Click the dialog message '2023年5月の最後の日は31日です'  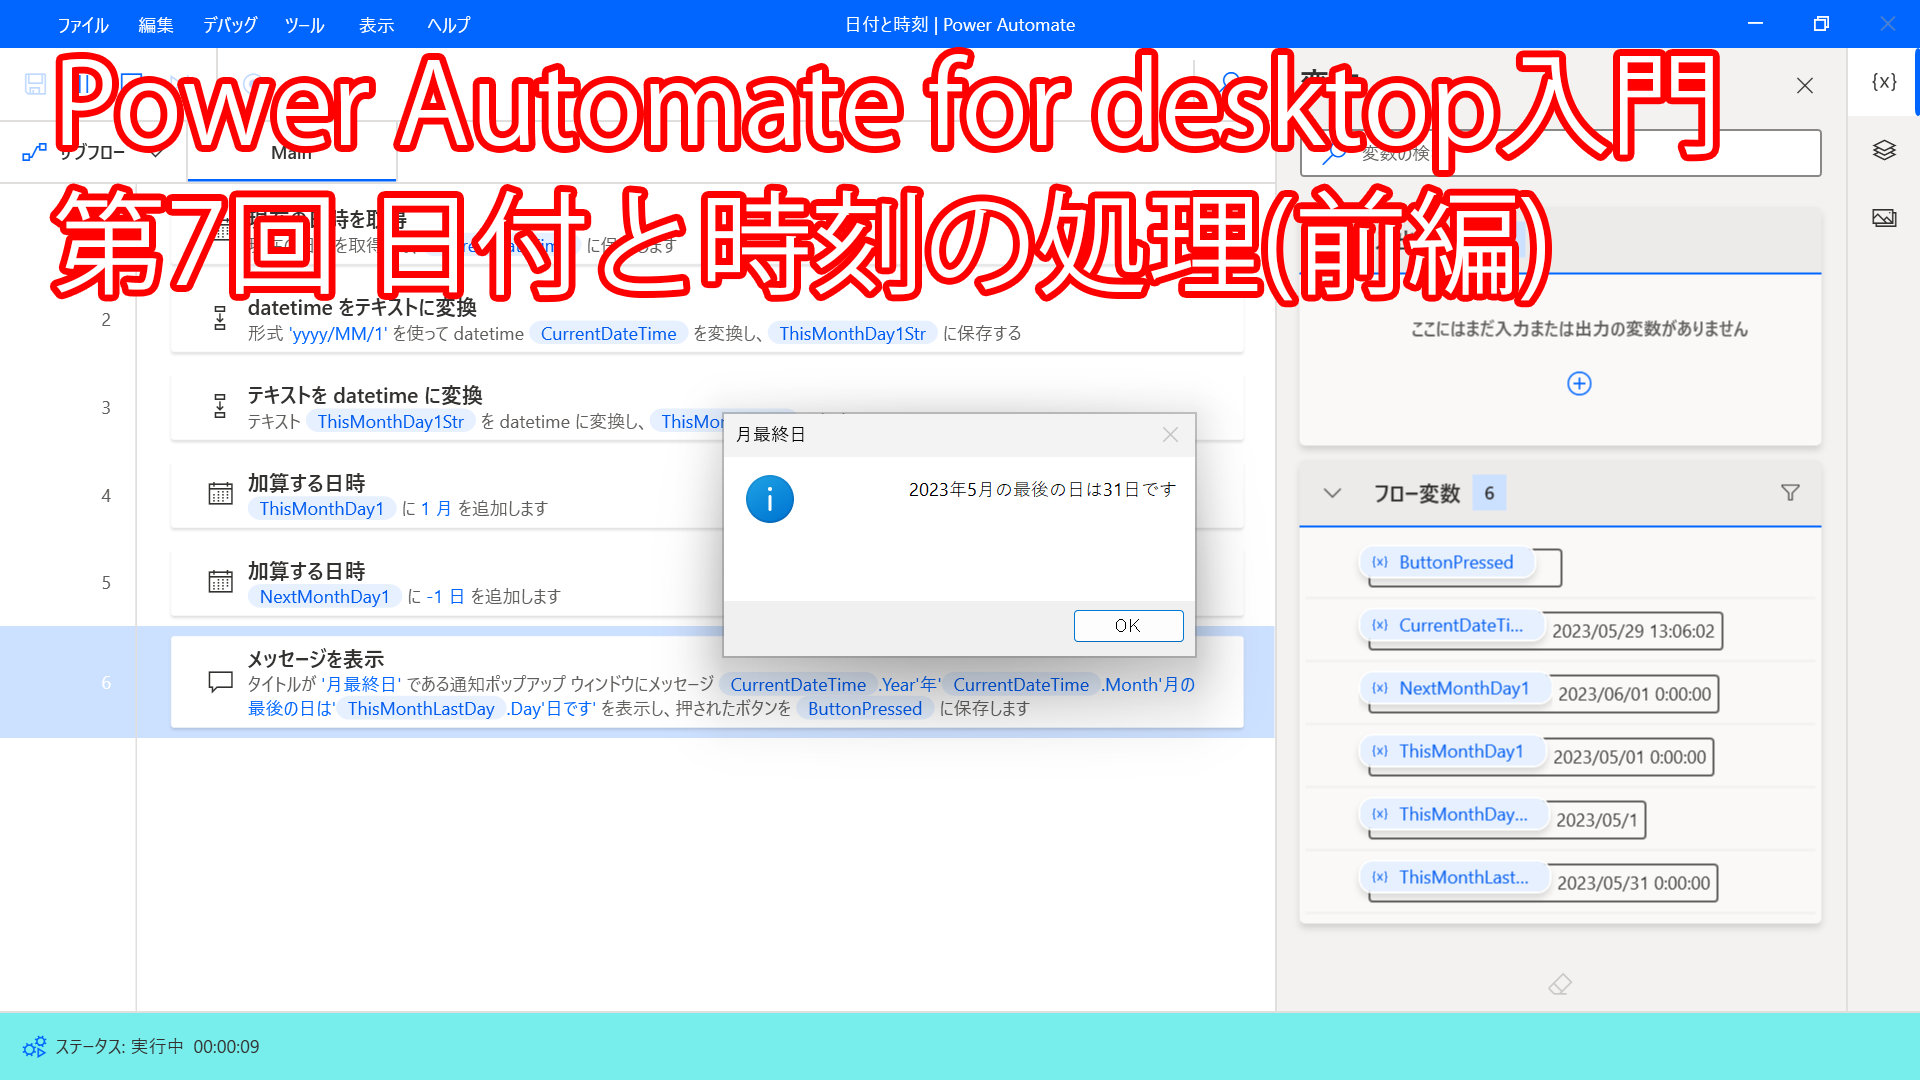(1042, 490)
